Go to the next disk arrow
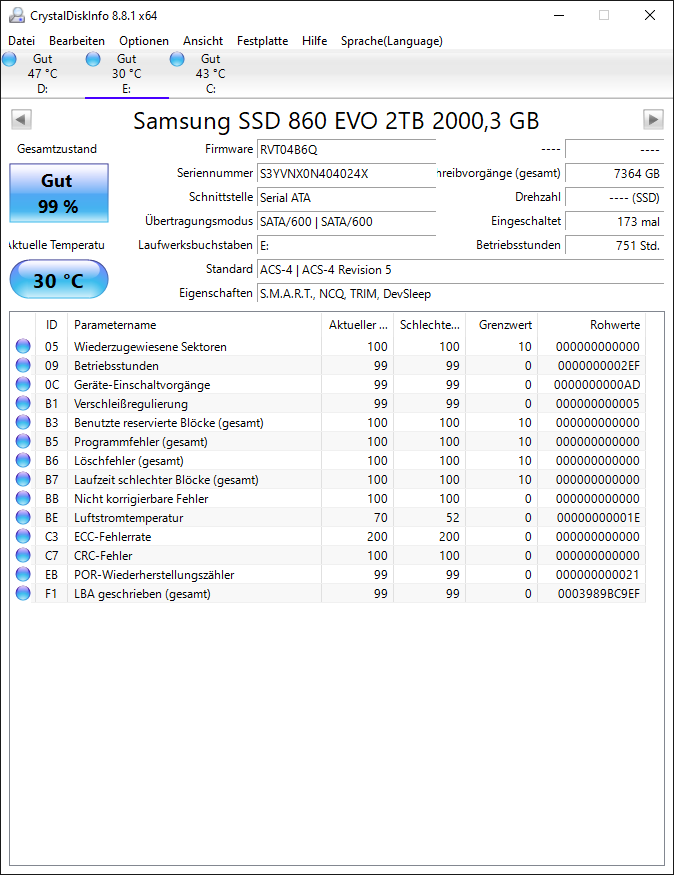The image size is (674, 875). 653,119
